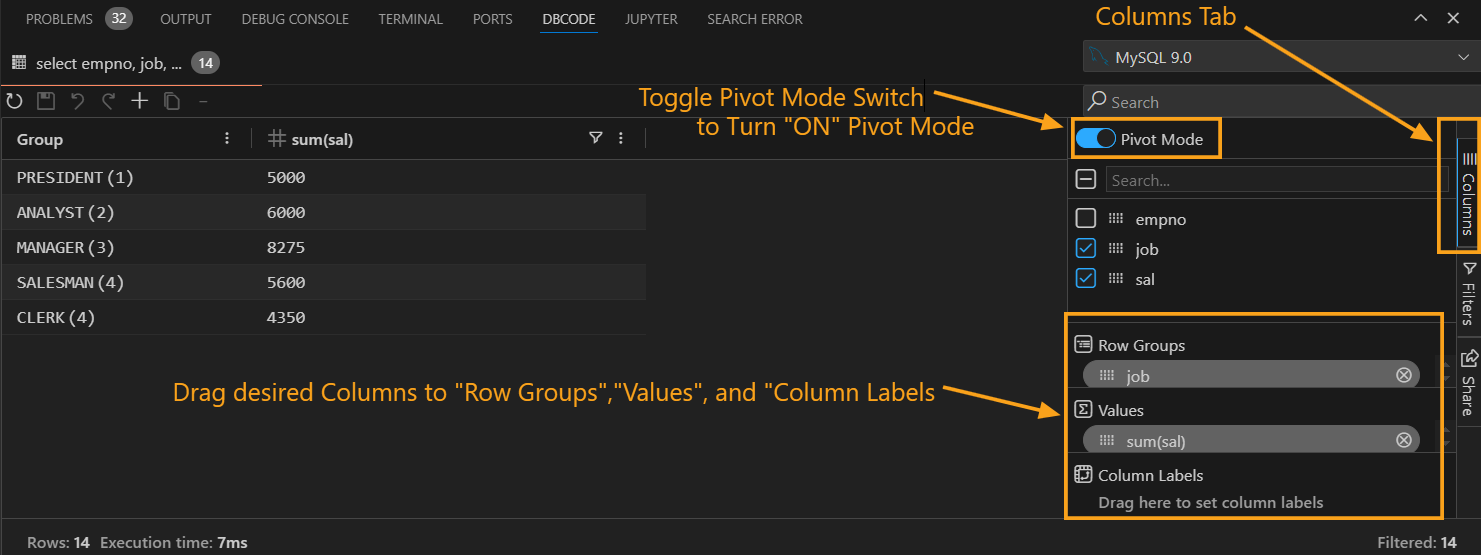This screenshot has height=555, width=1481.
Task: Click the drag handle of job pill
Action: click(1107, 376)
